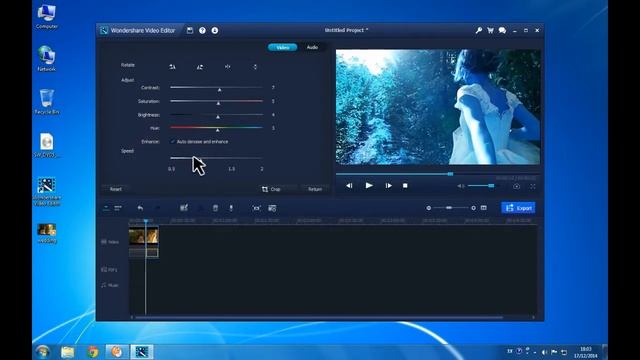
Task: Play the preview video
Action: coord(369,185)
